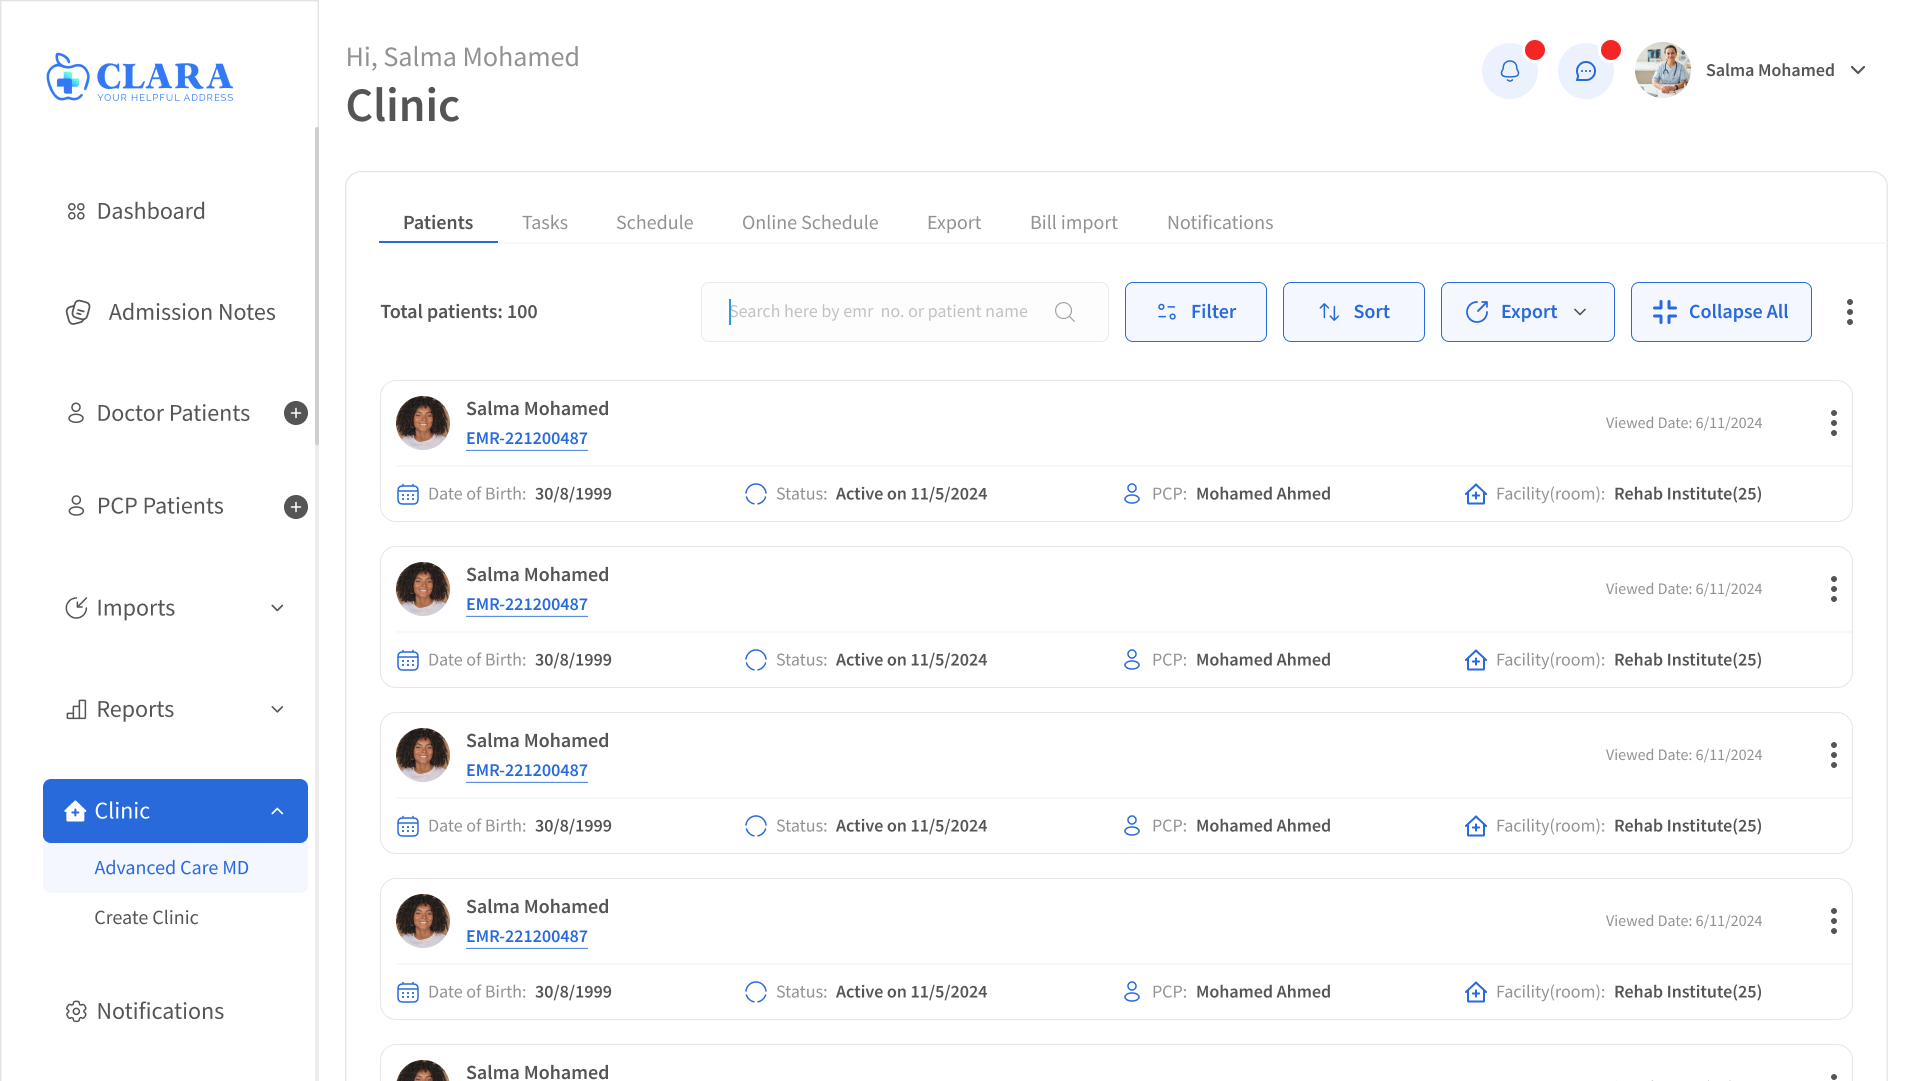Click the search magnifier icon
This screenshot has width=1920, height=1081.
(1065, 312)
